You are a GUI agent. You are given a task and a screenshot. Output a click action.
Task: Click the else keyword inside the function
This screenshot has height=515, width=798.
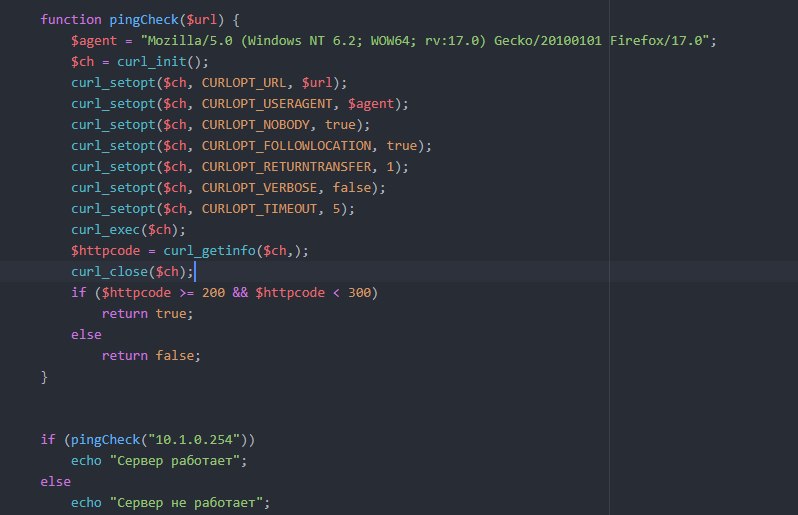click(x=87, y=335)
